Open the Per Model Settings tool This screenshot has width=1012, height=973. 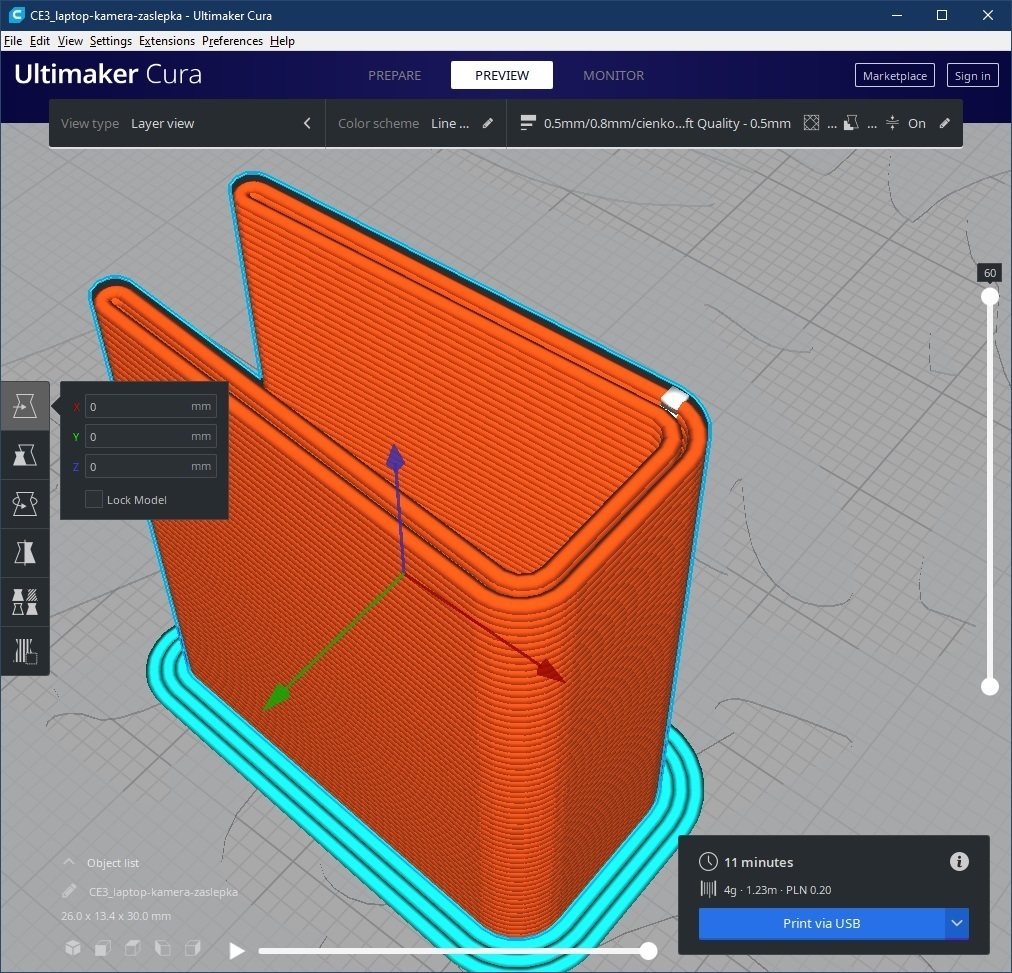coord(24,602)
